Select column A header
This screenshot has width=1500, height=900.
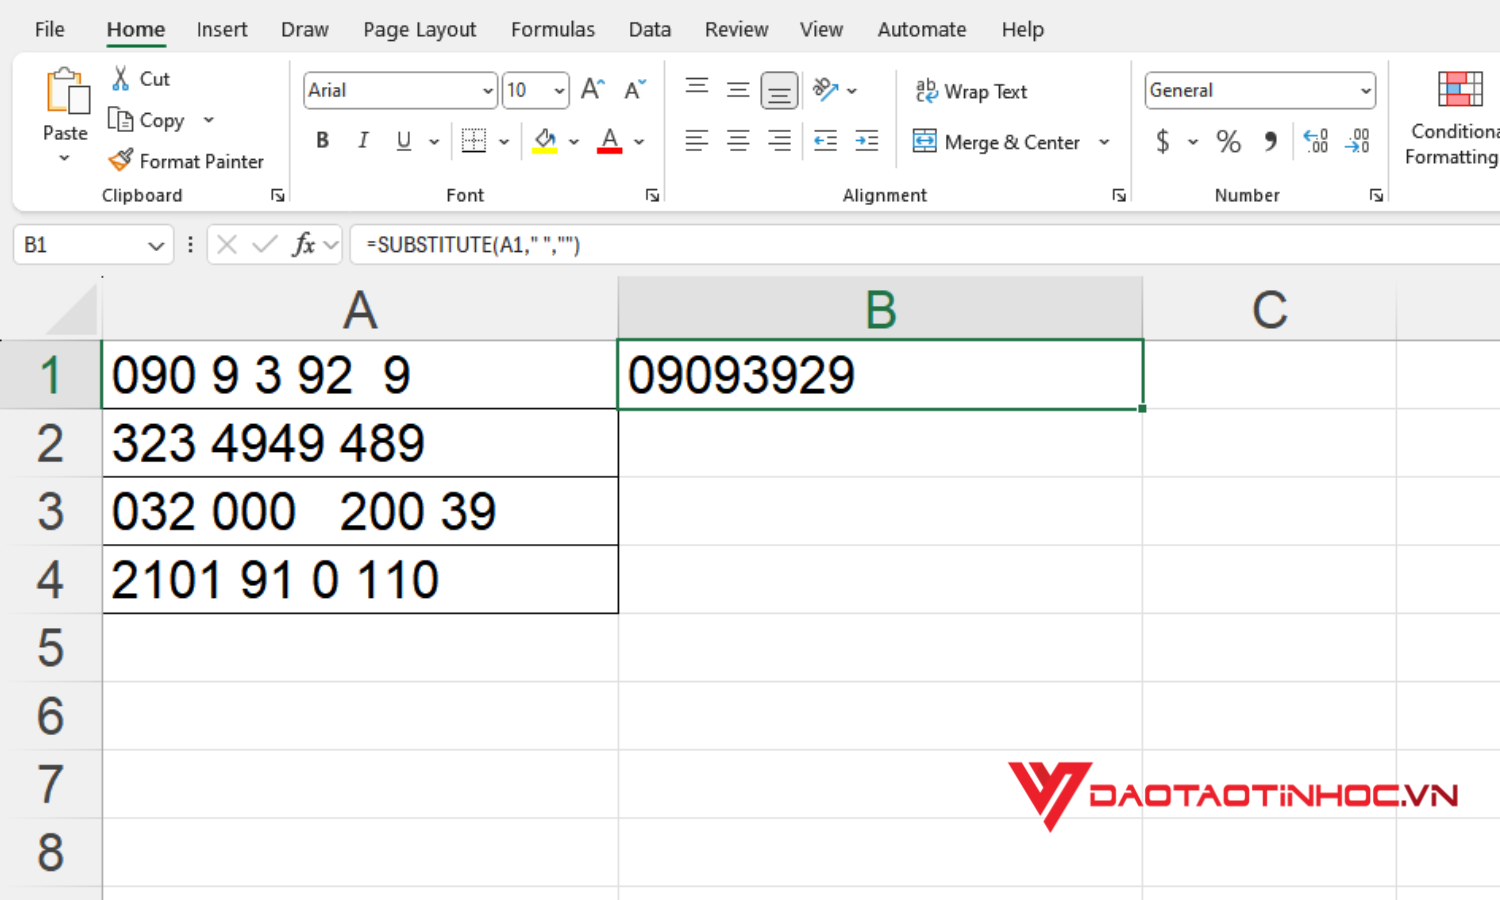[360, 309]
